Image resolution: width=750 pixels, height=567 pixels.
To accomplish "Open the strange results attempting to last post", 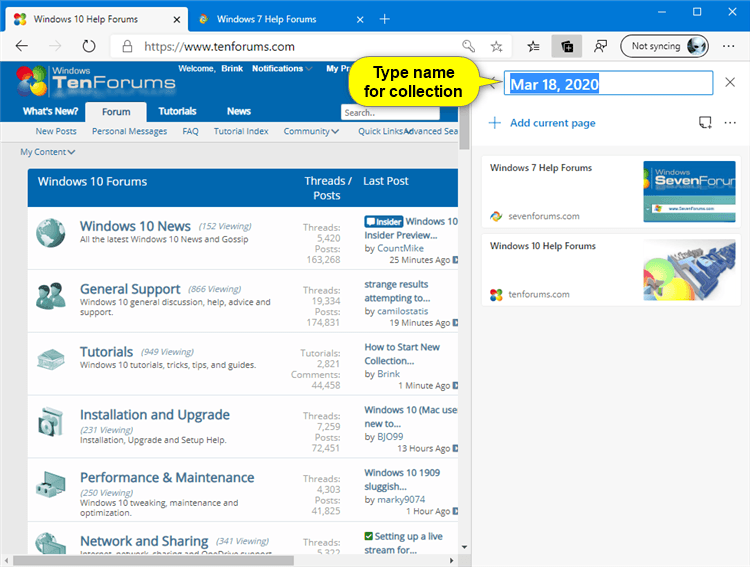I will pos(397,291).
